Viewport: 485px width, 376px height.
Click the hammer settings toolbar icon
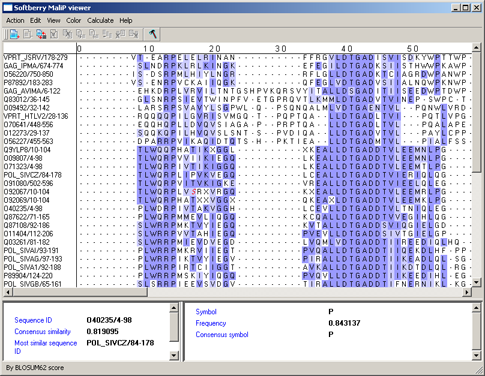tap(153, 34)
